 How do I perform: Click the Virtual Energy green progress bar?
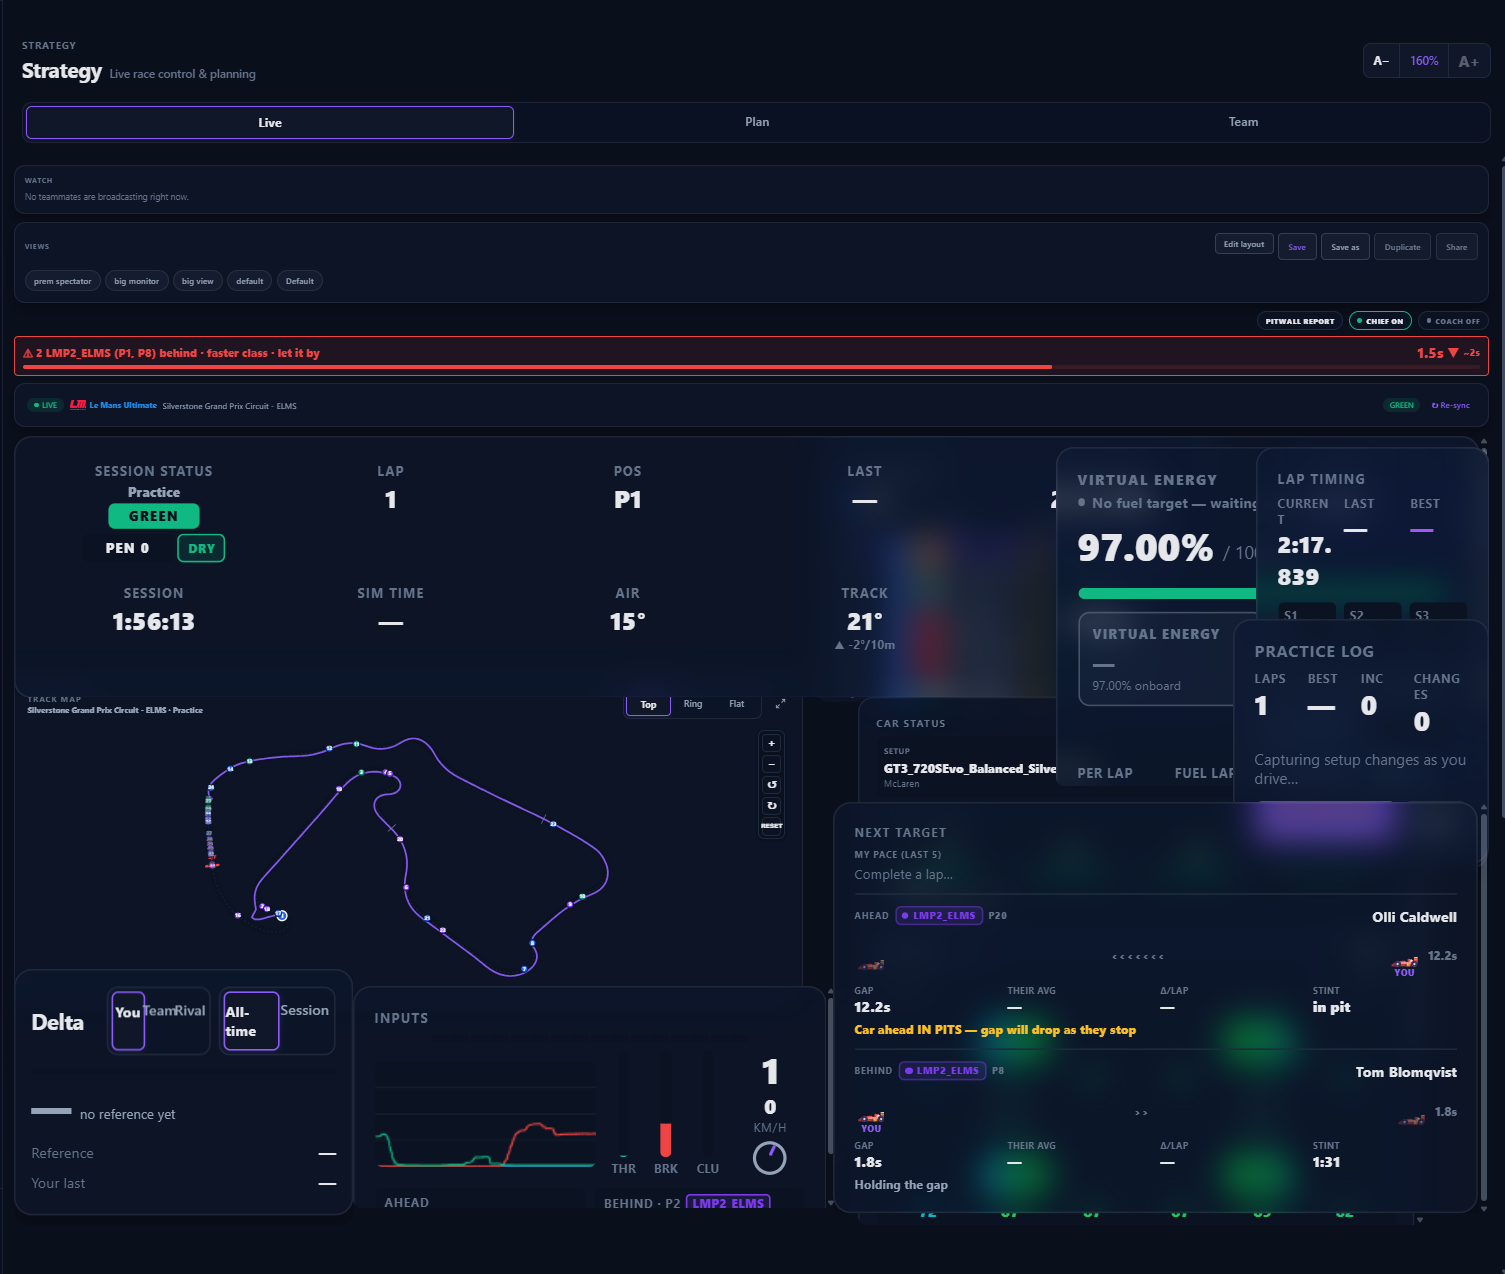pyautogui.click(x=1167, y=593)
